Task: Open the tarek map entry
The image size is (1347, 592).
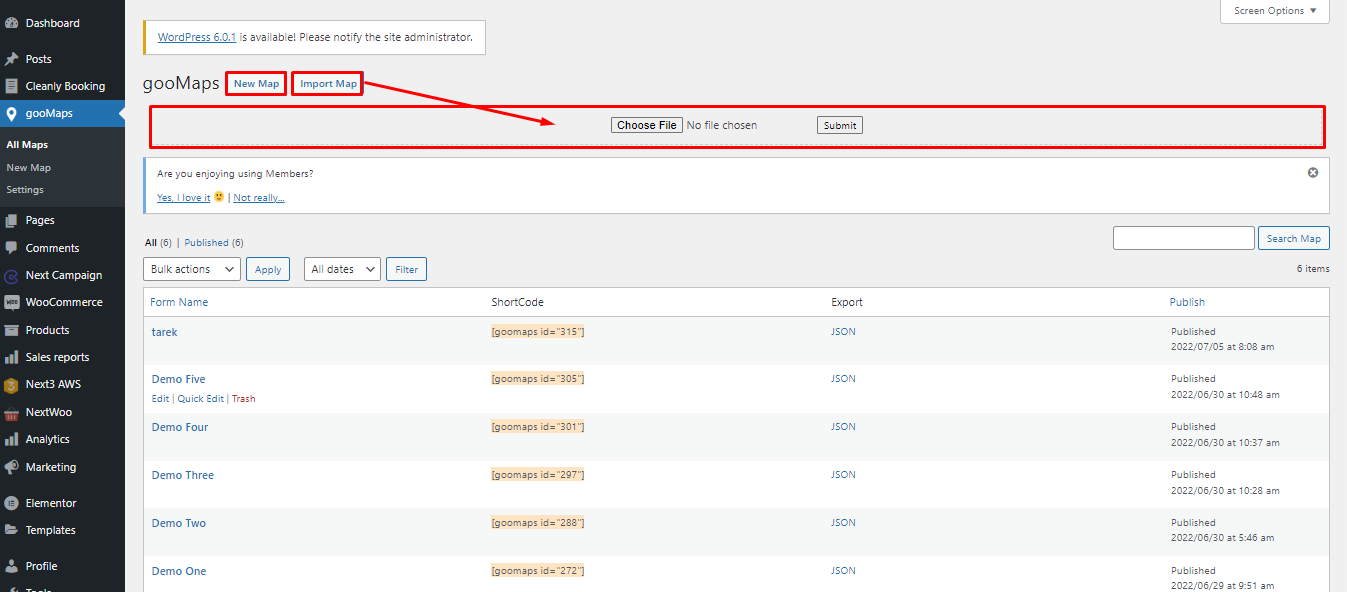Action: pos(164,332)
